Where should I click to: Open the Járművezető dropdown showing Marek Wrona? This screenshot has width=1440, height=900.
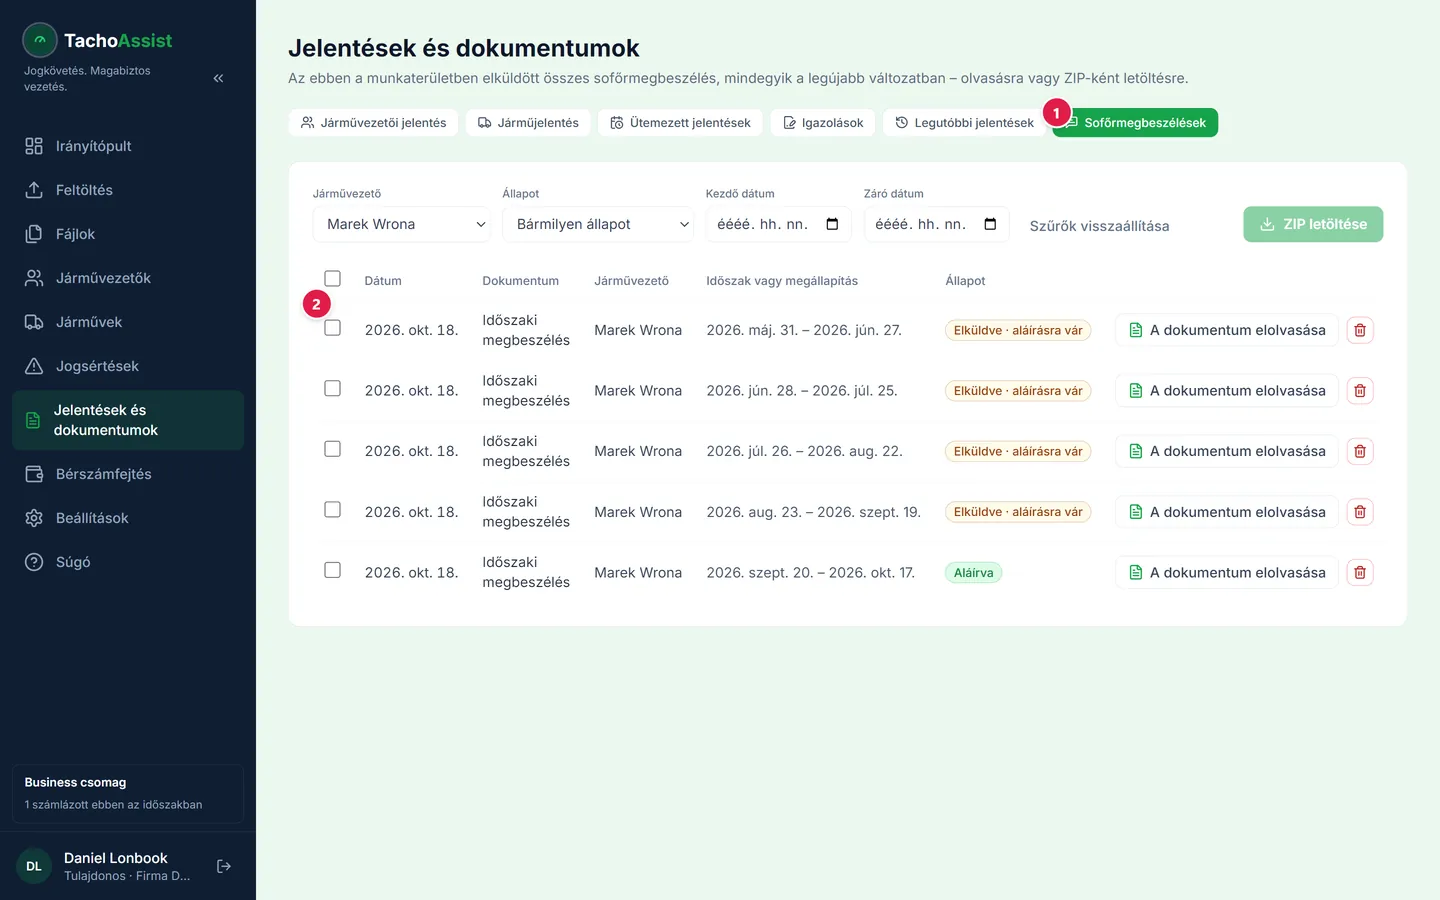pyautogui.click(x=402, y=224)
